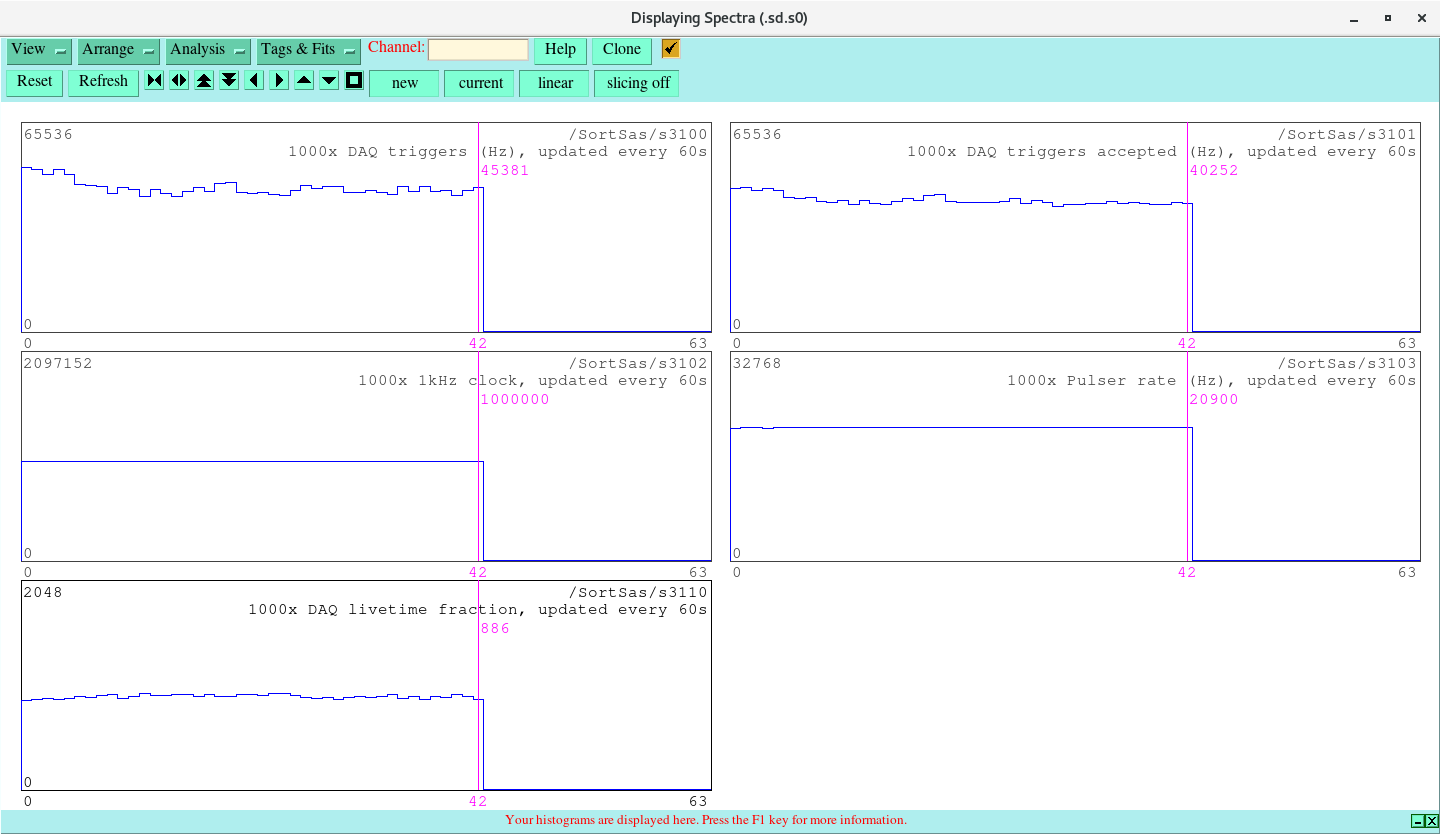Click the single up-arrow shift icon
Screen dimensions: 1440x834
(x=303, y=80)
